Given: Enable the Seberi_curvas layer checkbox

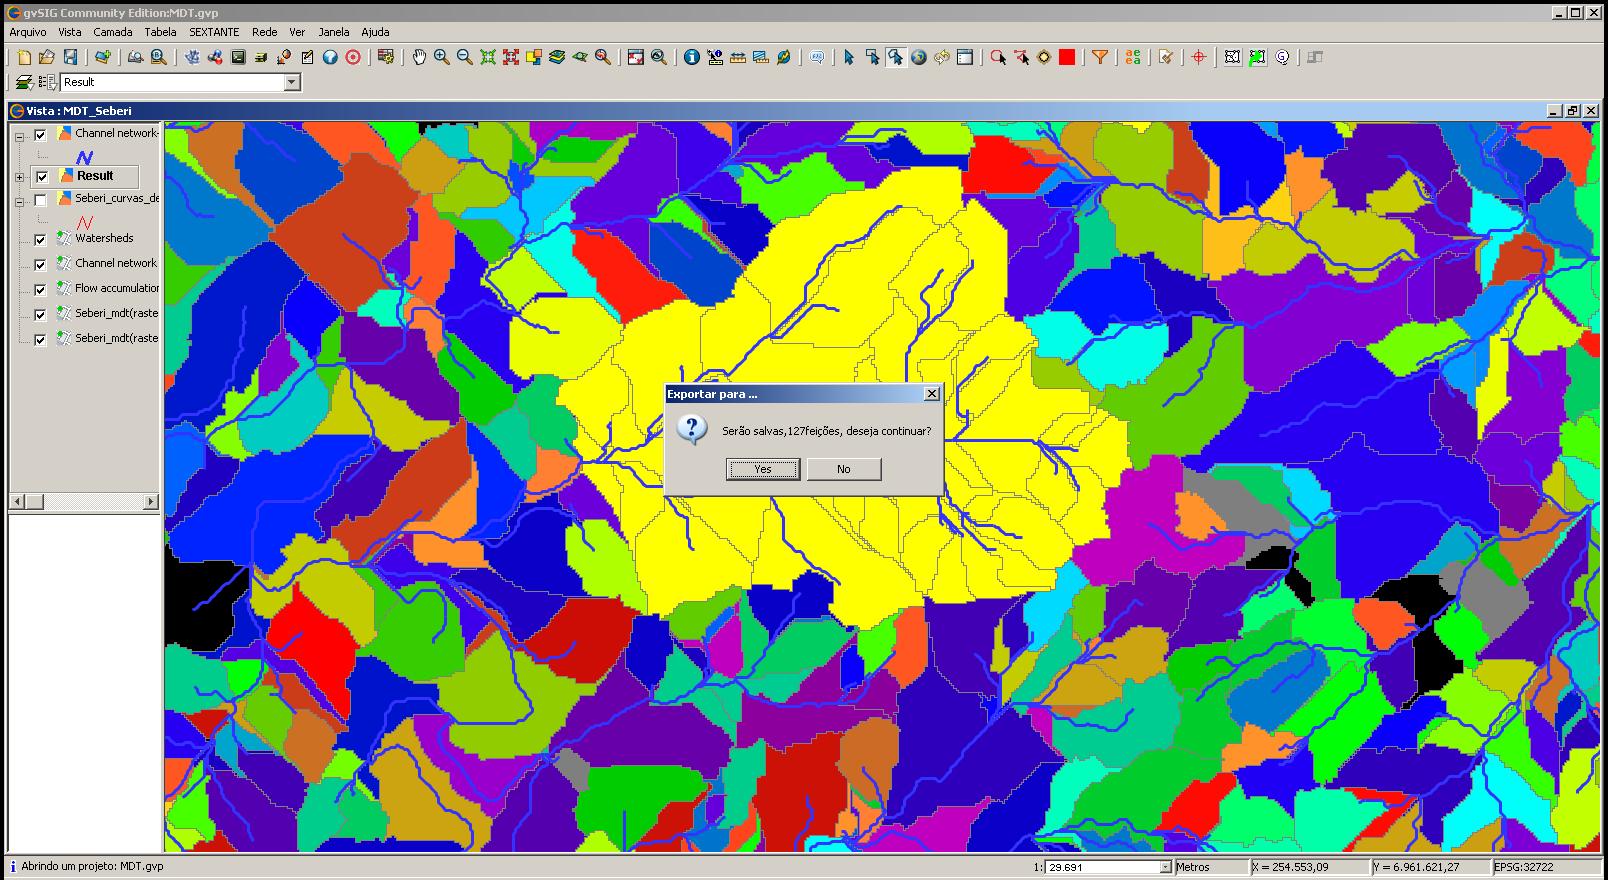Looking at the screenshot, I should coord(40,200).
